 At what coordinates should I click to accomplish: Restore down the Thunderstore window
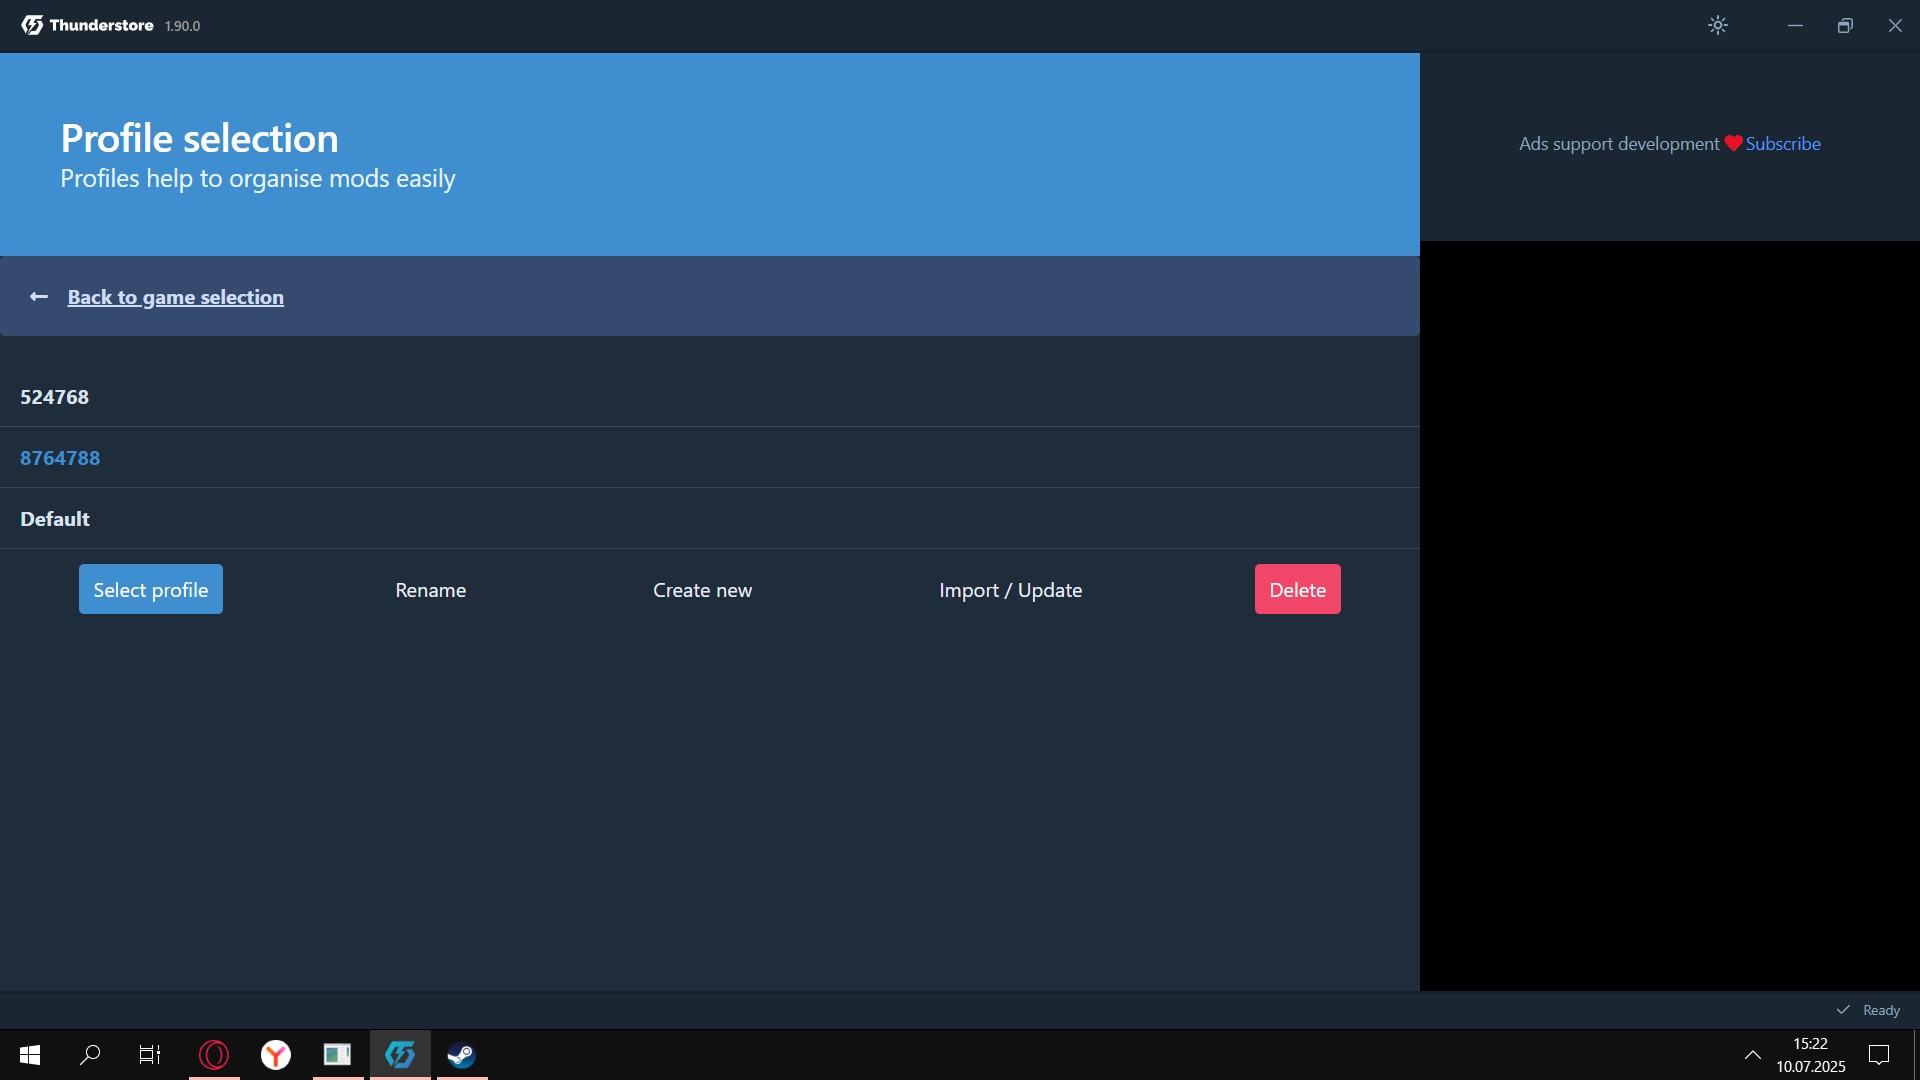click(x=1845, y=26)
